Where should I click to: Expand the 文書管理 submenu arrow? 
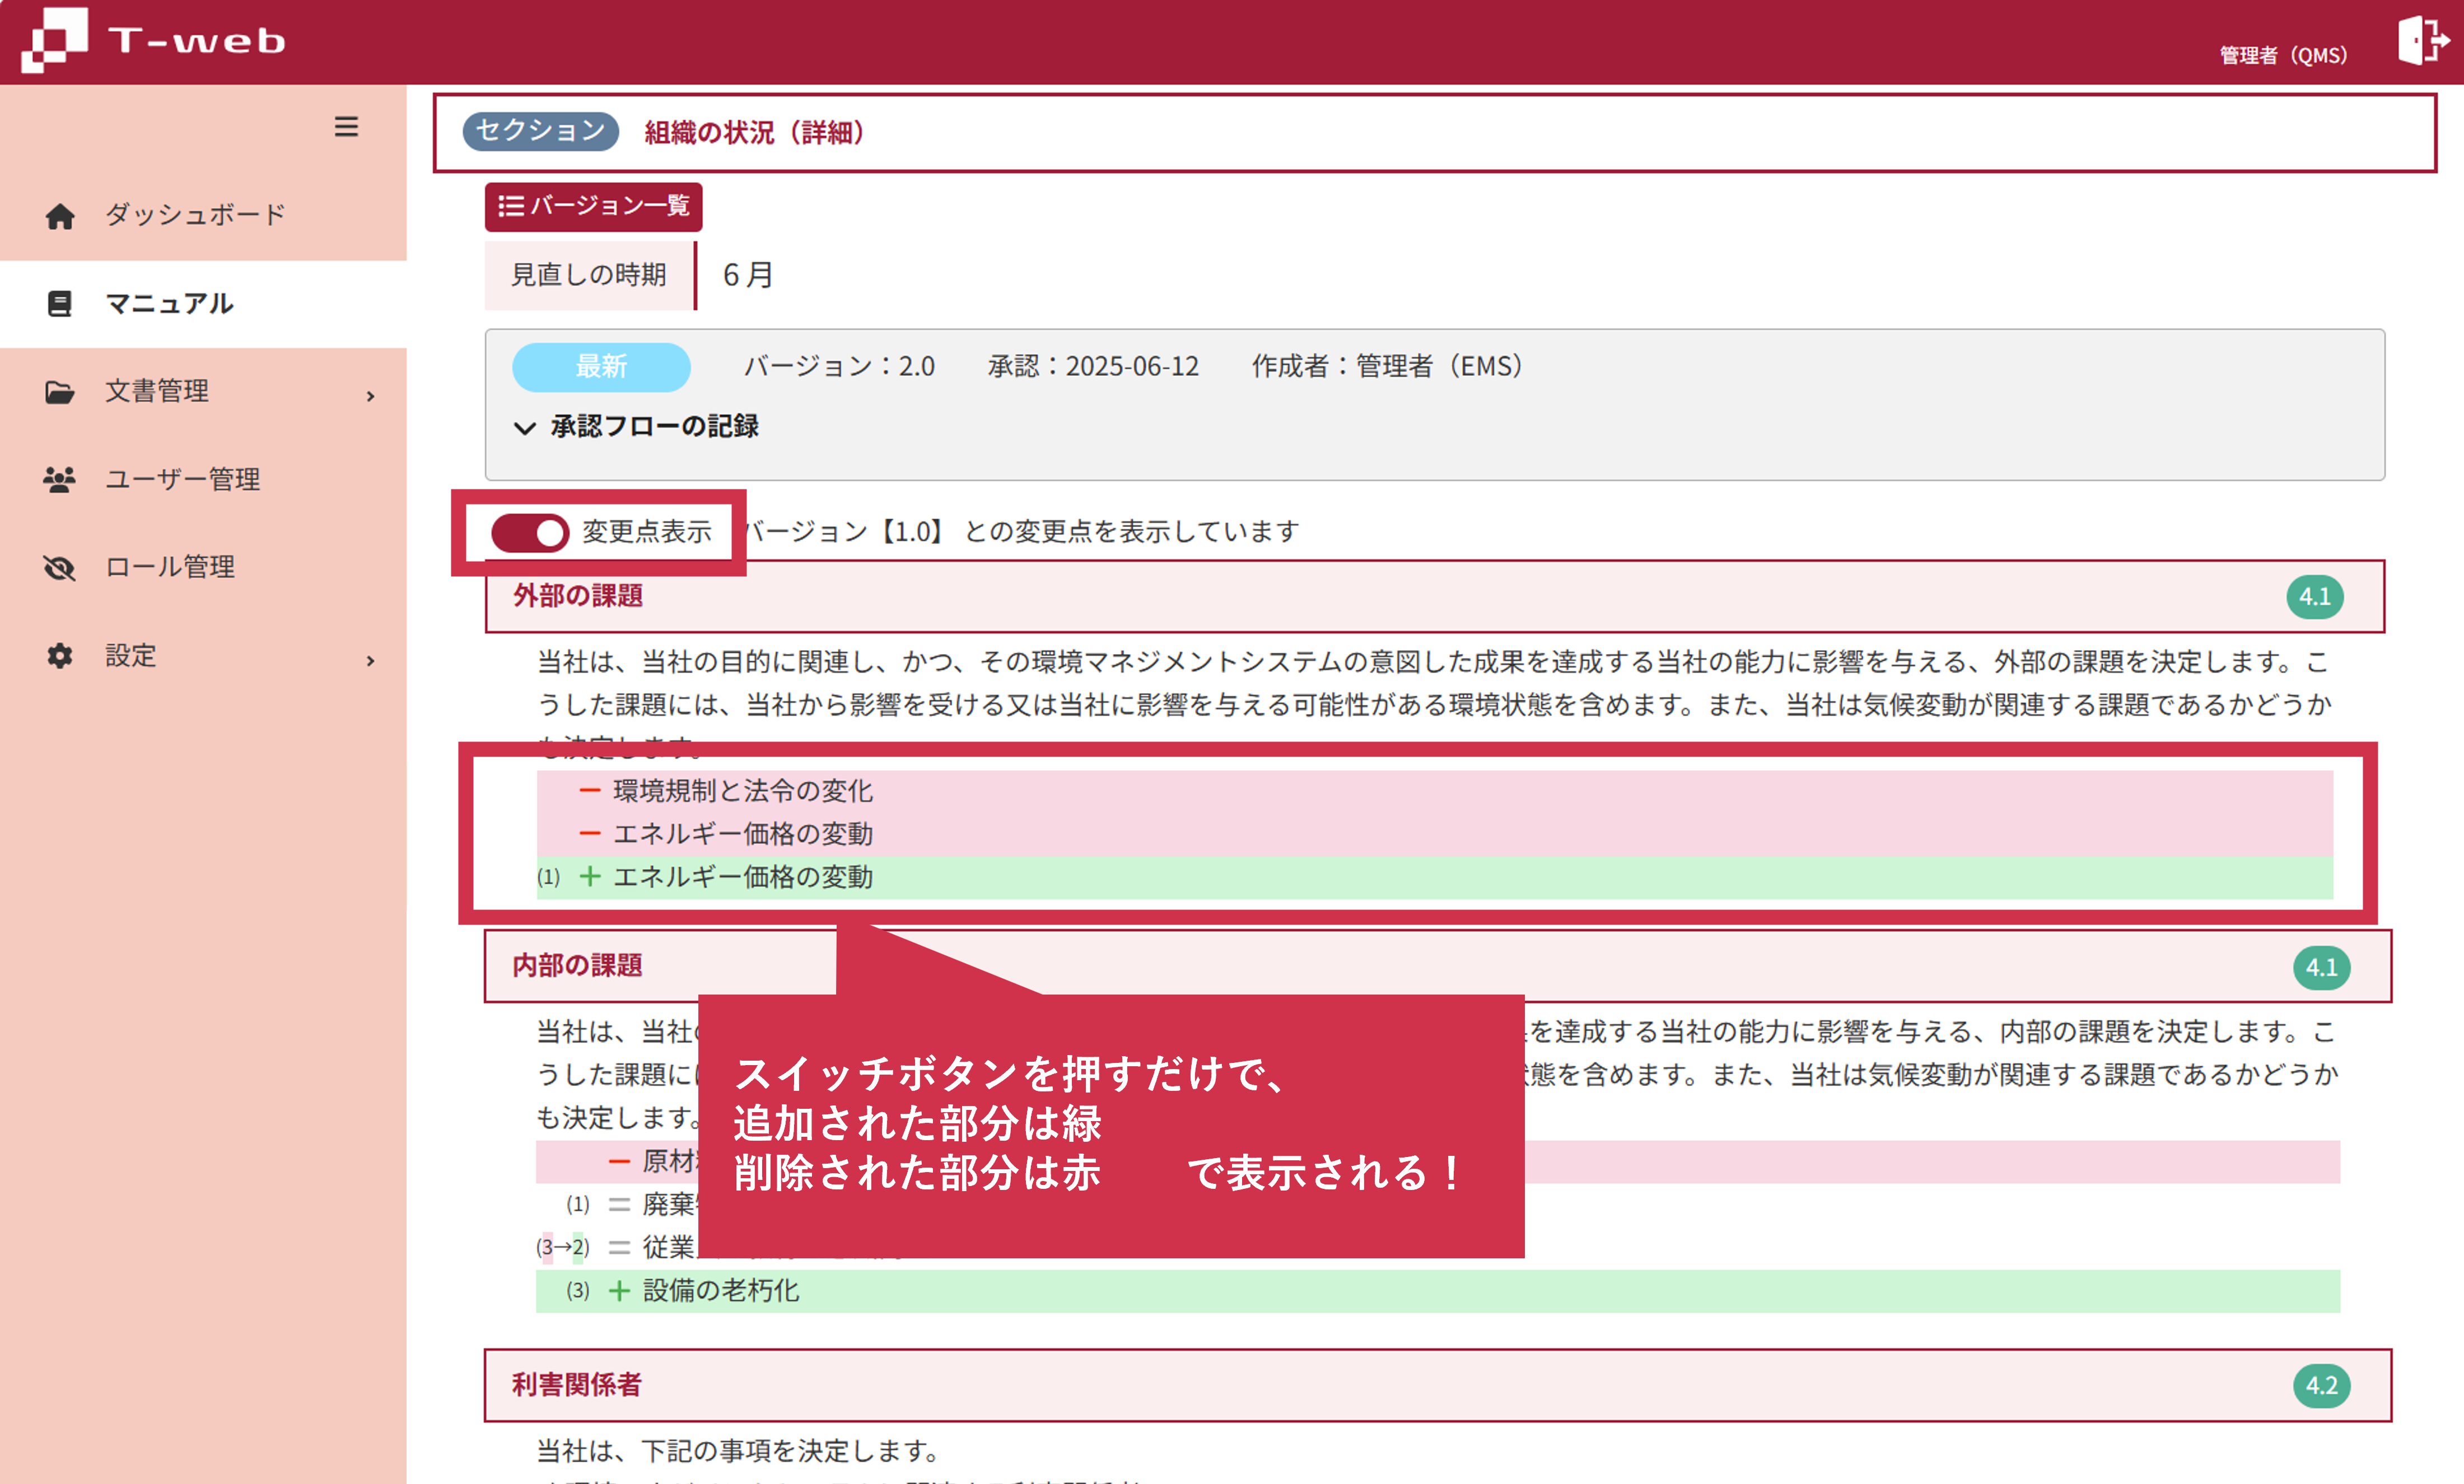click(371, 396)
